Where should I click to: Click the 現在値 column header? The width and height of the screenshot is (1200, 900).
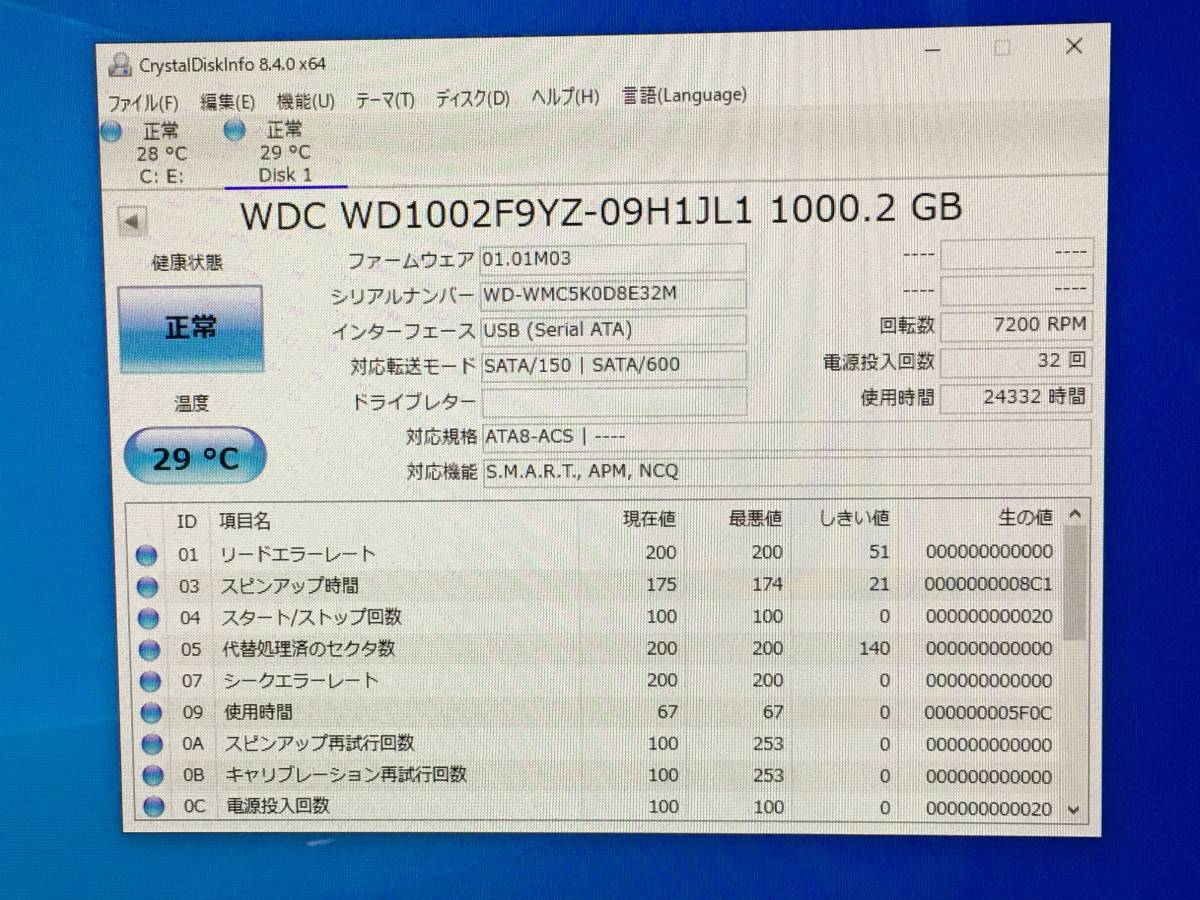tap(649, 518)
